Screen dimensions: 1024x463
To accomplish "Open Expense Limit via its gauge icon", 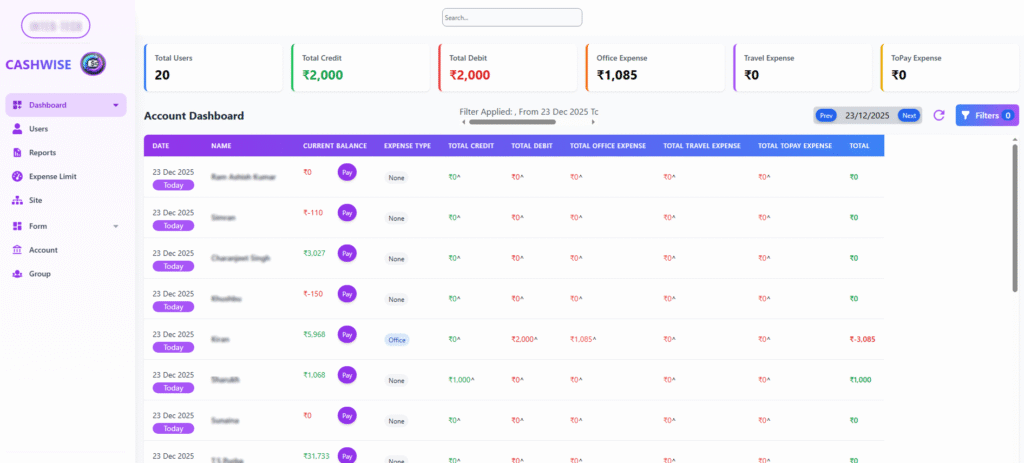I will (x=18, y=177).
